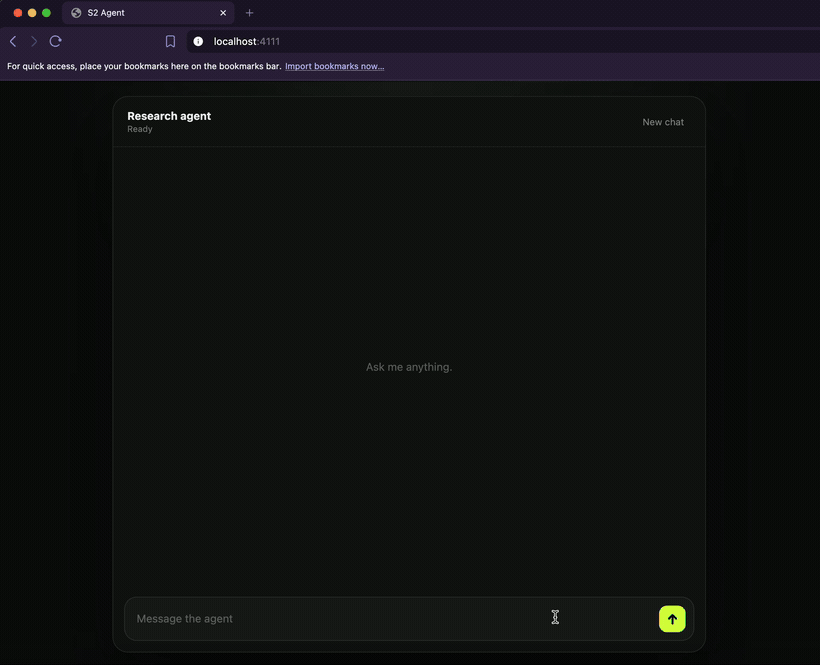Go forward with the browser forward arrow
820x665 pixels.
(34, 41)
